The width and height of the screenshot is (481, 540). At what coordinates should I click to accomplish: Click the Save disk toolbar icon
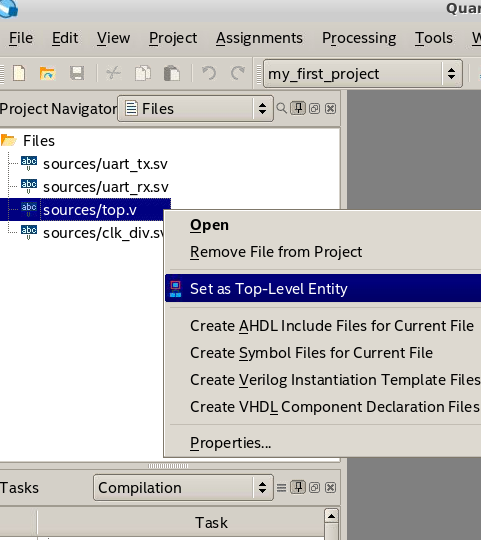coord(77,73)
